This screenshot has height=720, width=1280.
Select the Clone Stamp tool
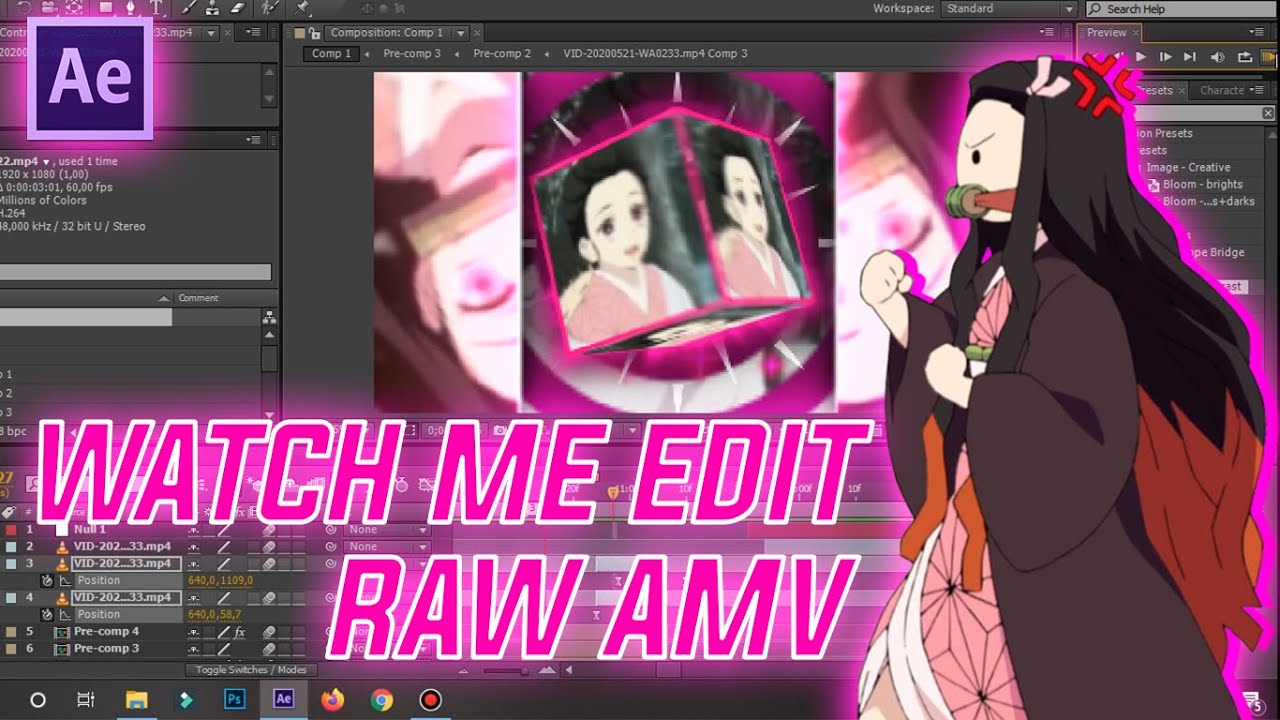(x=213, y=7)
